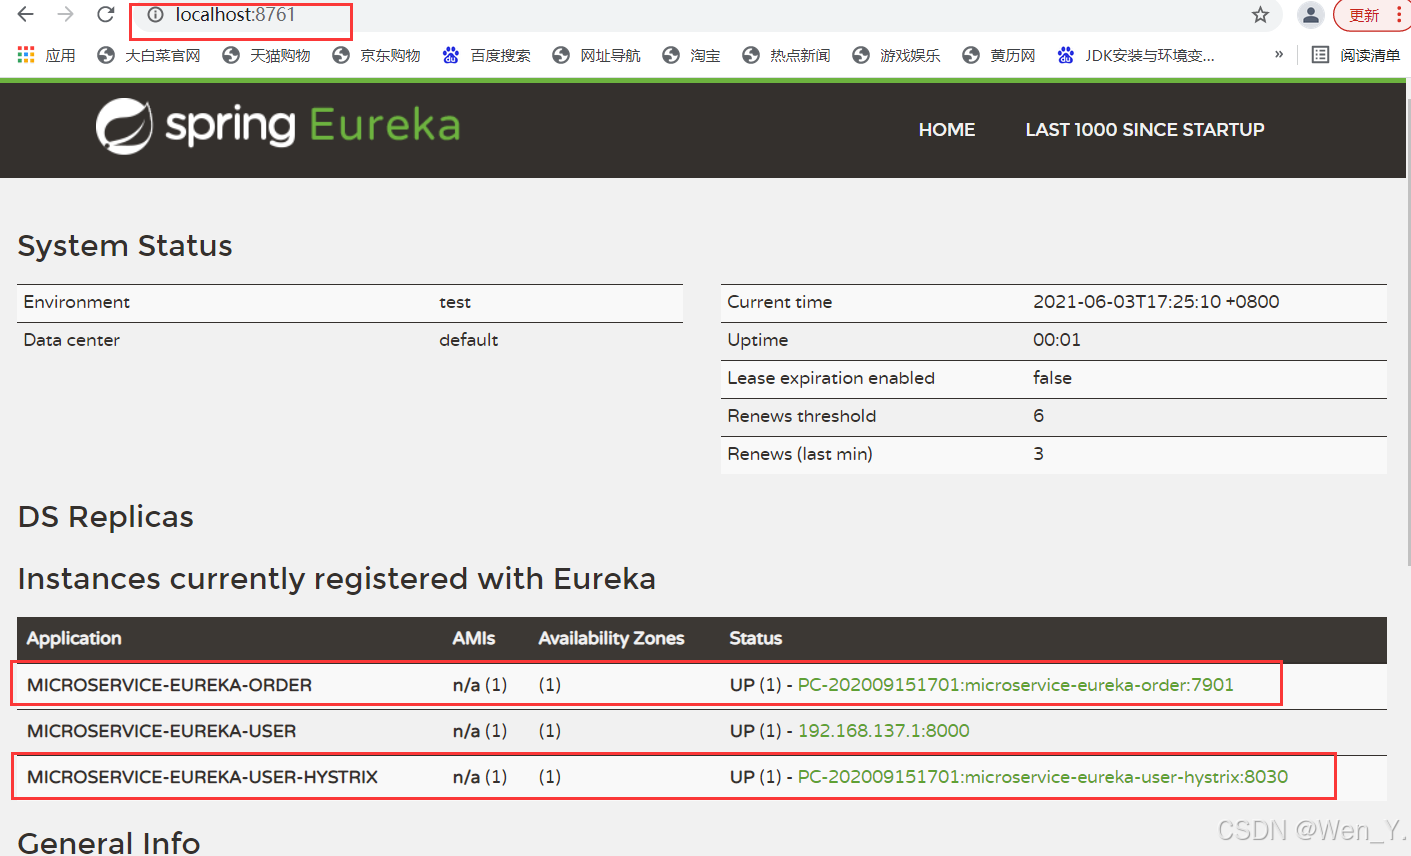Open the browser profile avatar
Screen dimensions: 1411x856
1310,15
